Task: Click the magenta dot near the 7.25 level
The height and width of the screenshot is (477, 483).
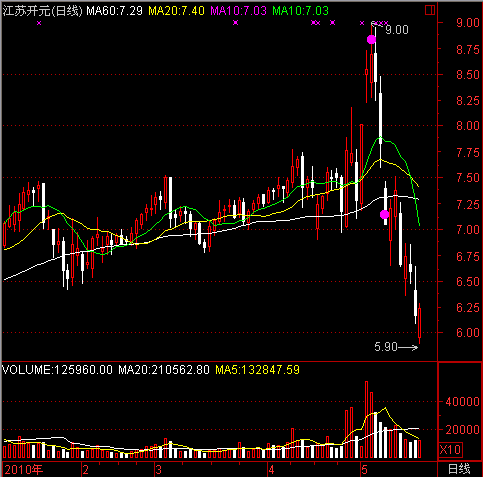Action: click(384, 214)
